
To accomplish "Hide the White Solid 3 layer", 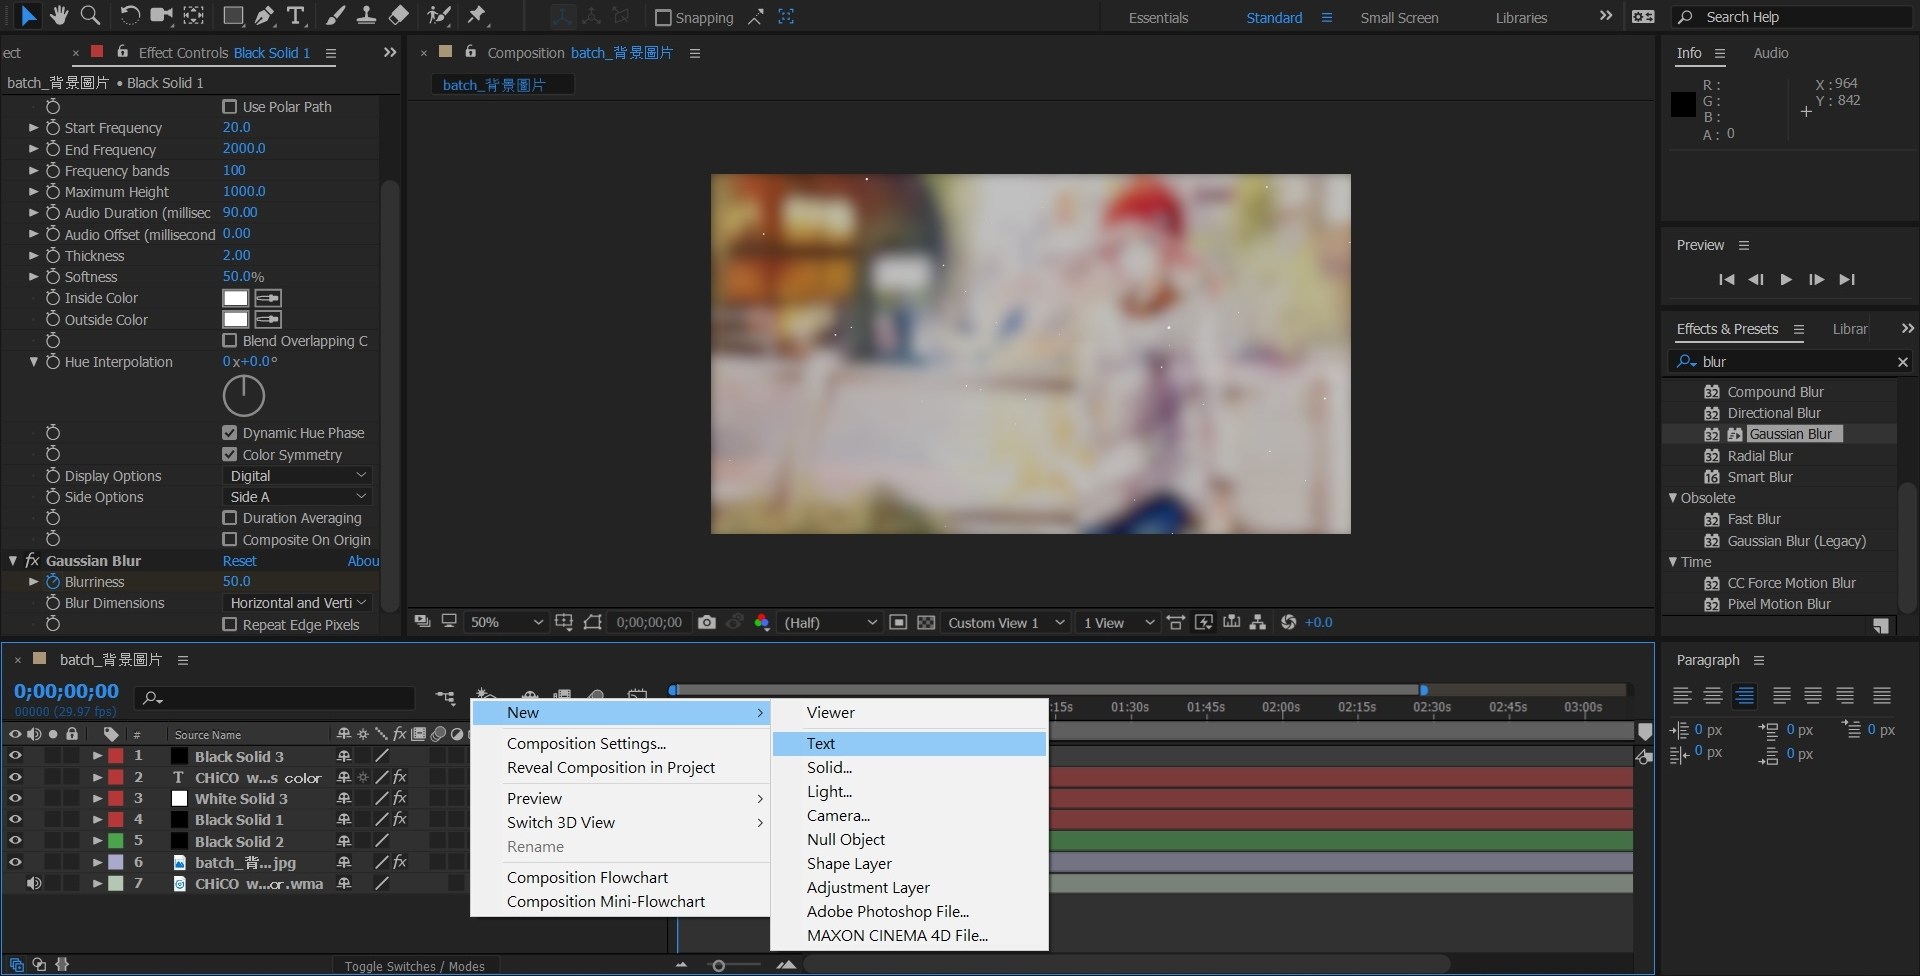I will point(15,798).
